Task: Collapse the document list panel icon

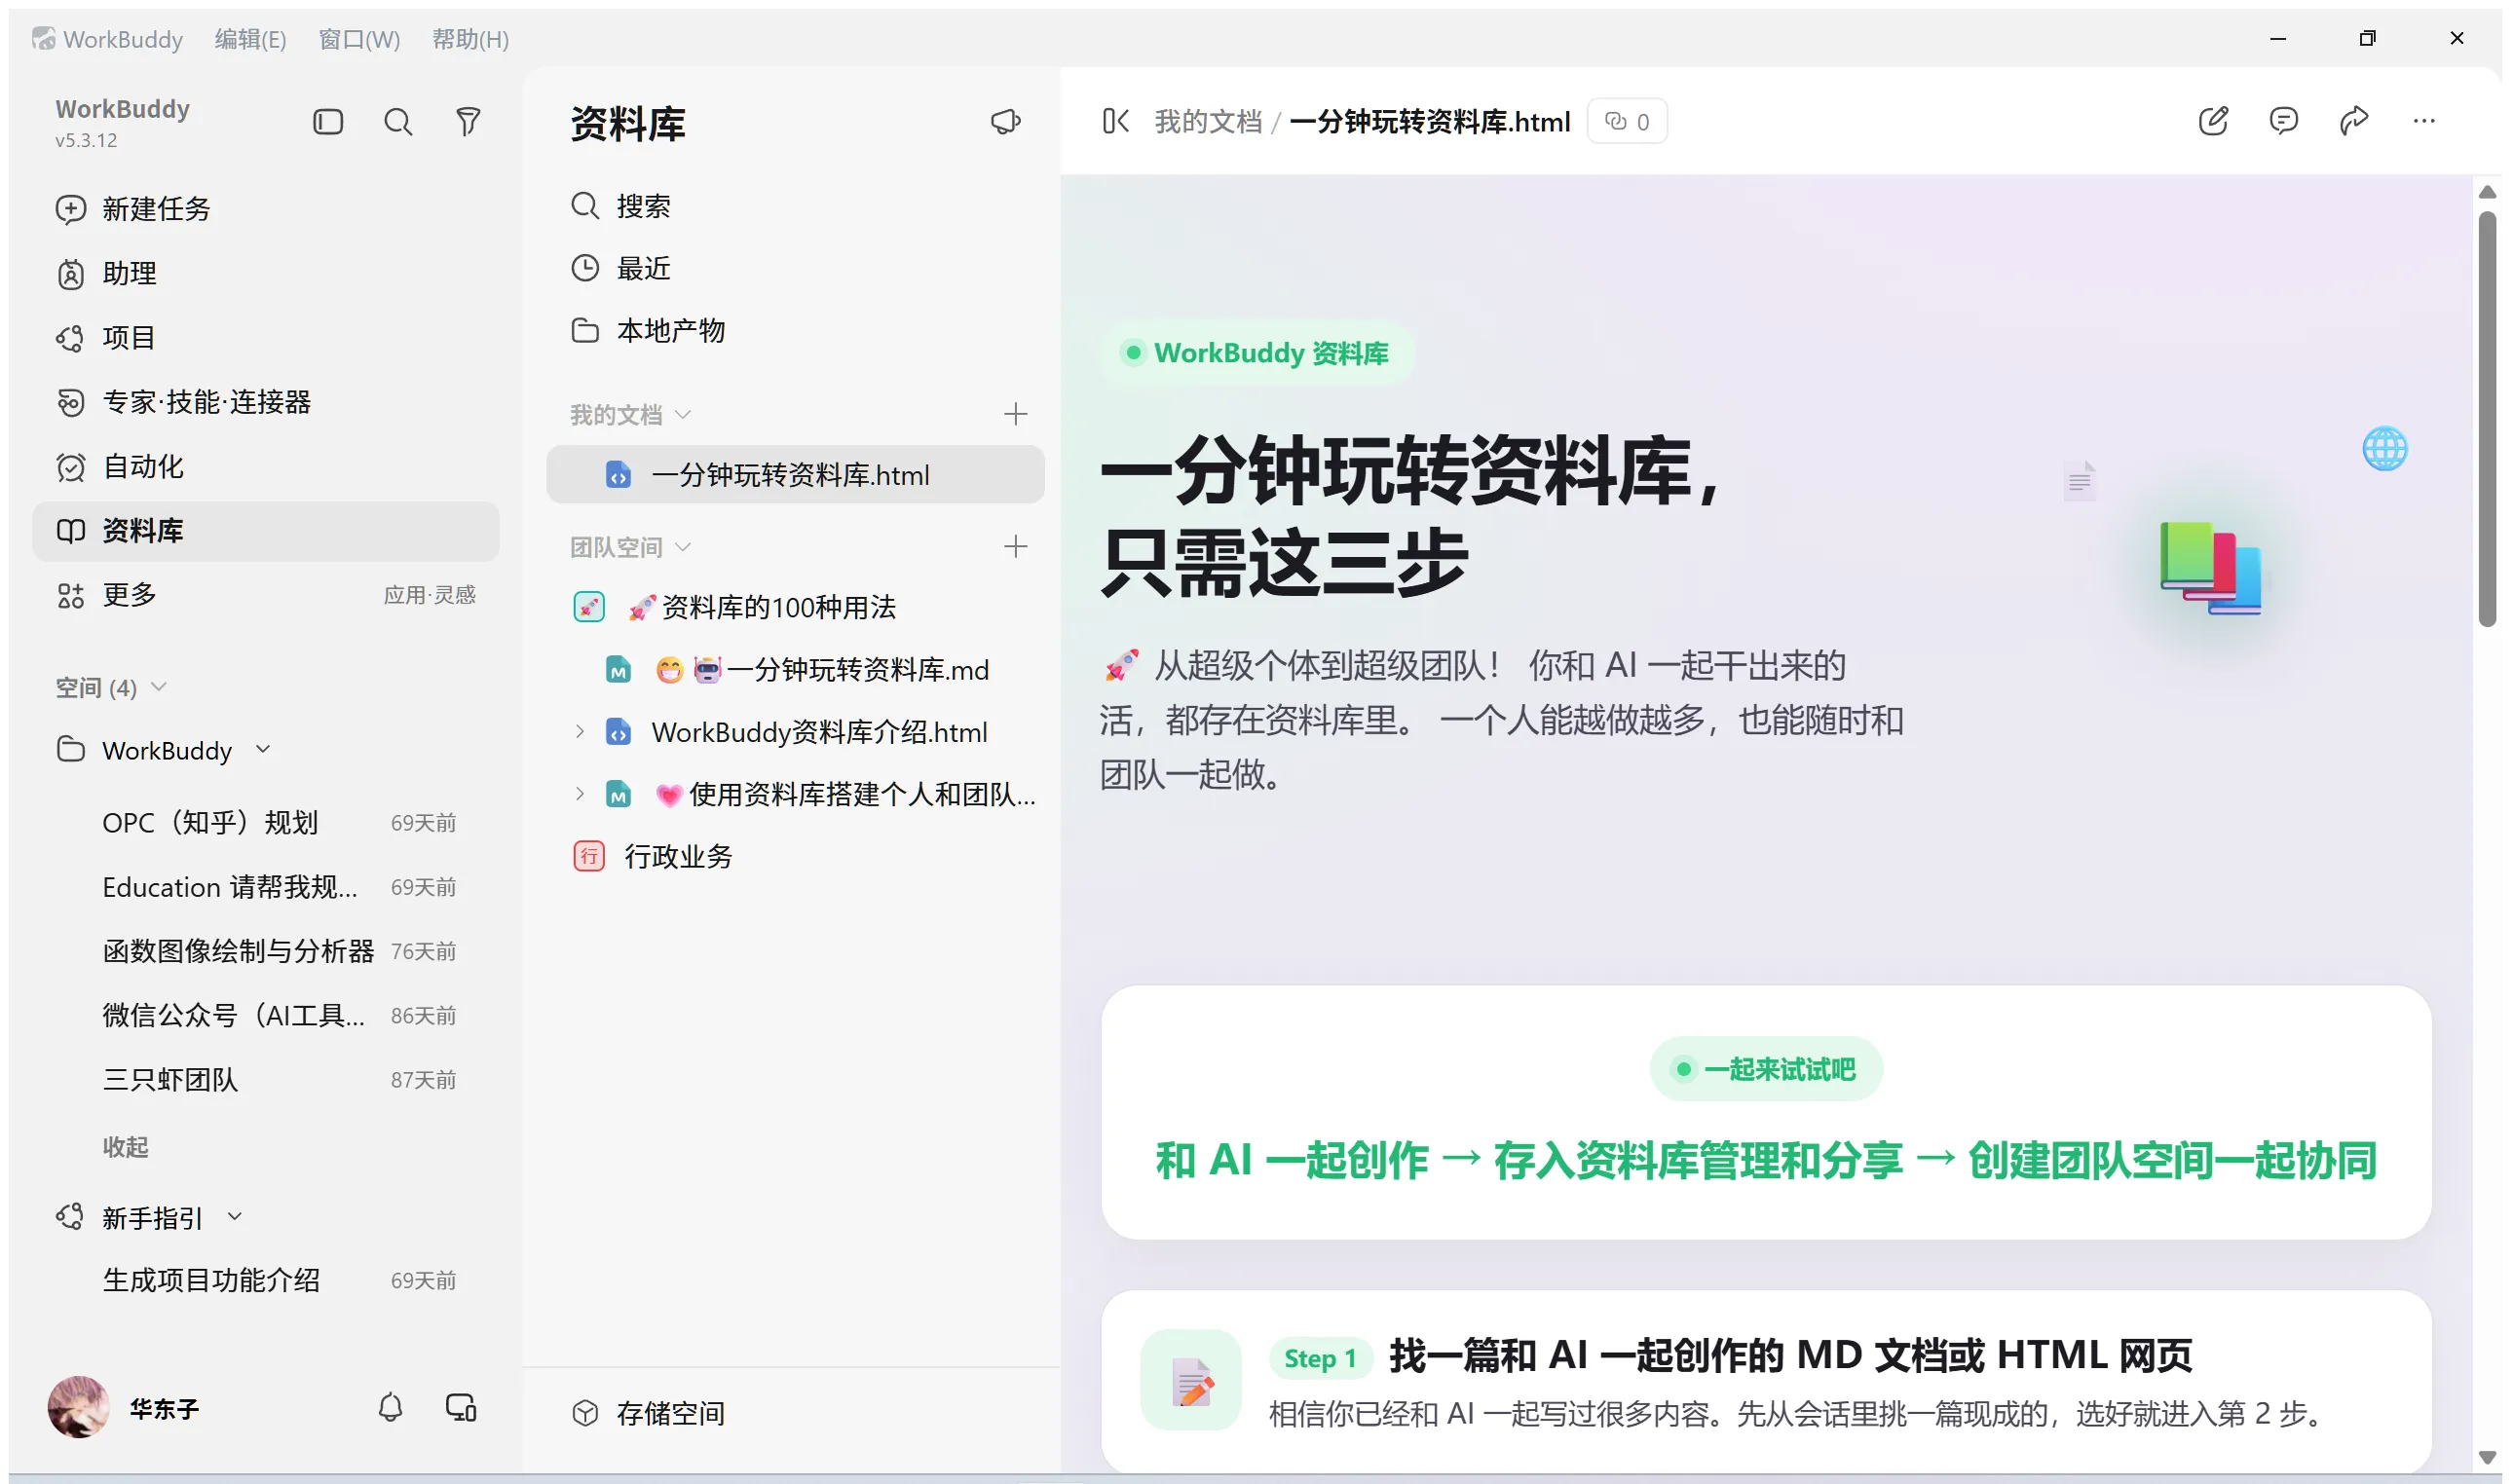Action: pyautogui.click(x=1116, y=121)
